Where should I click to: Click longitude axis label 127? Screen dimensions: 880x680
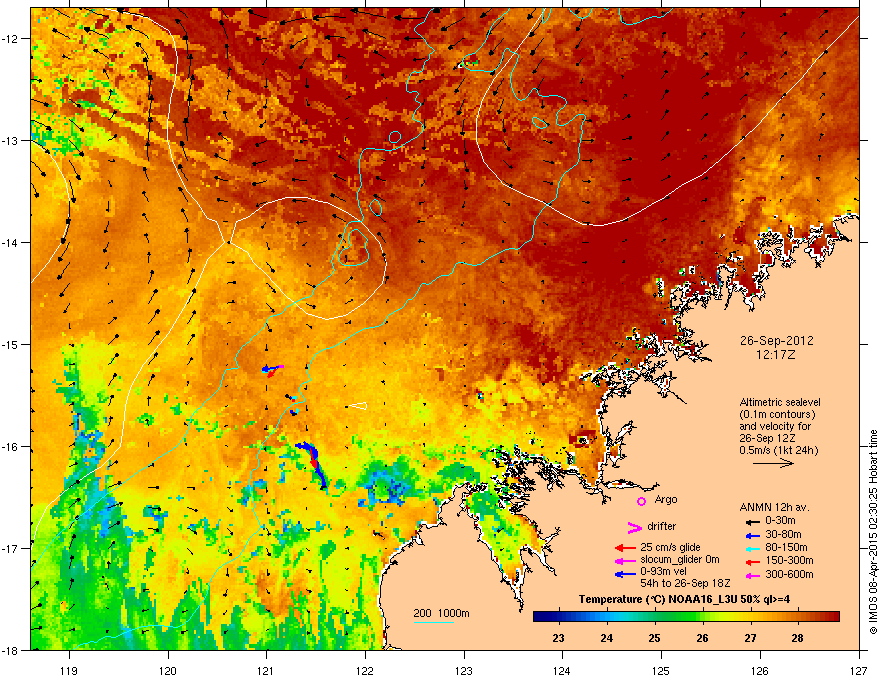coord(858,670)
